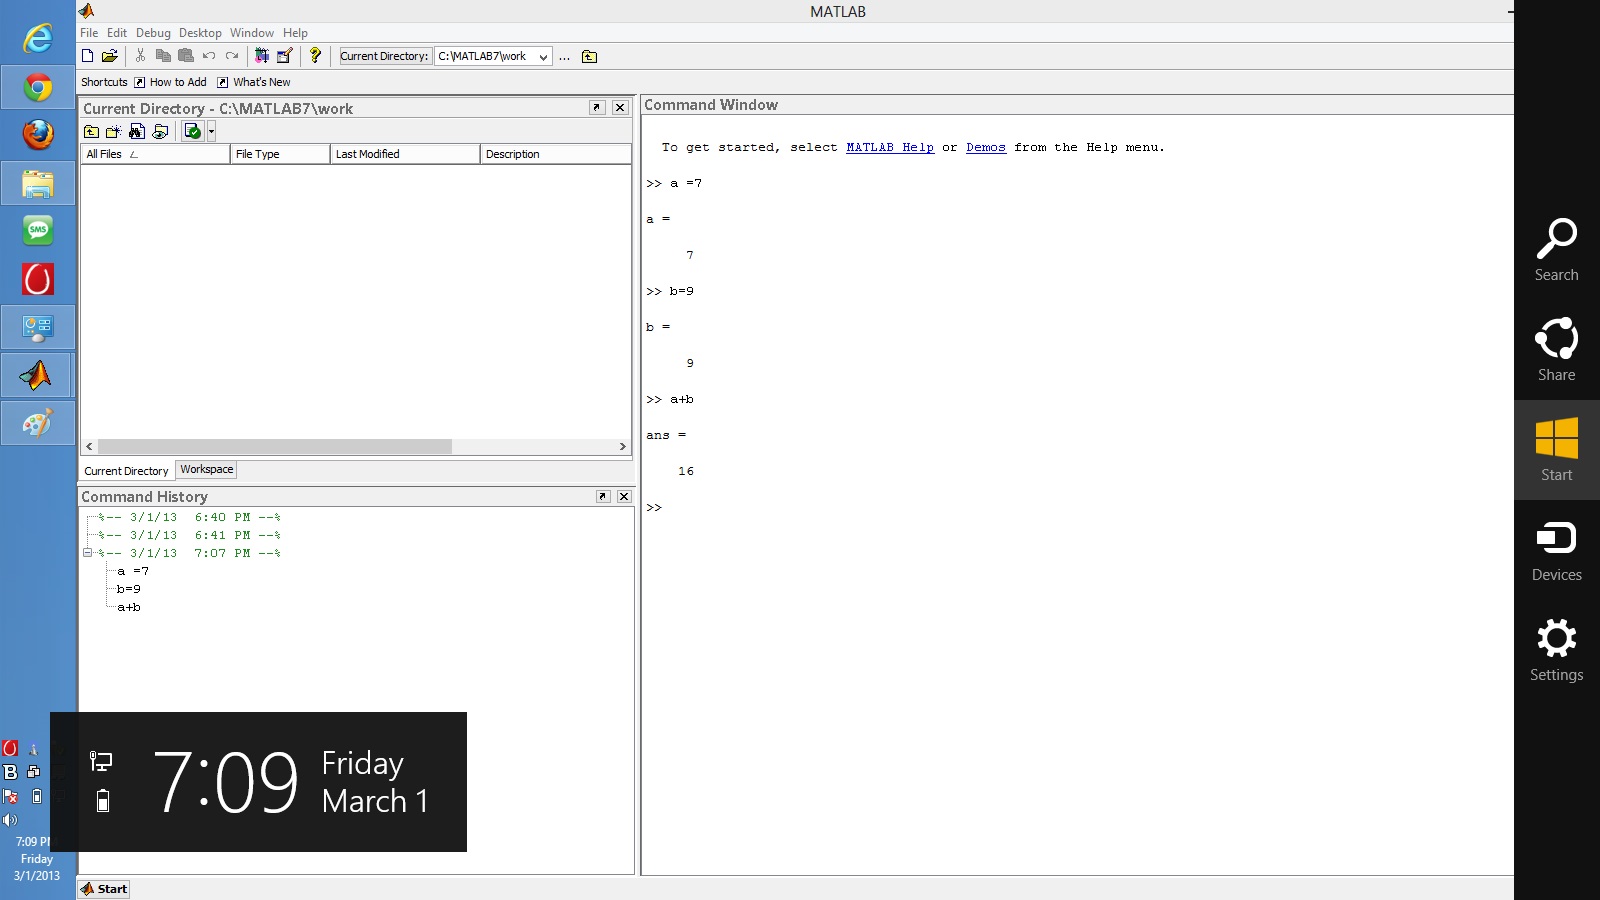Open the Demos link
Screen dimensions: 1600x900
(x=986, y=147)
